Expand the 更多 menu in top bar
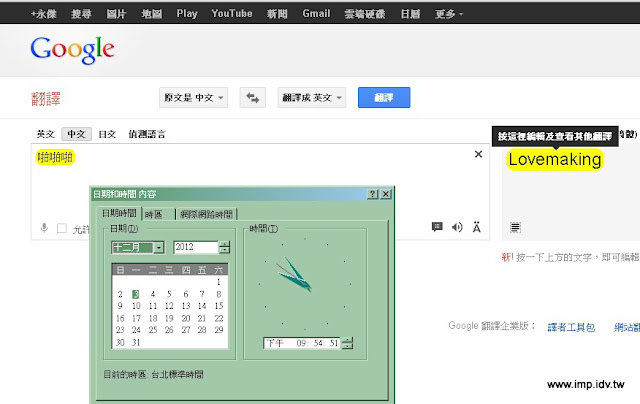The height and width of the screenshot is (404, 640). click(449, 14)
